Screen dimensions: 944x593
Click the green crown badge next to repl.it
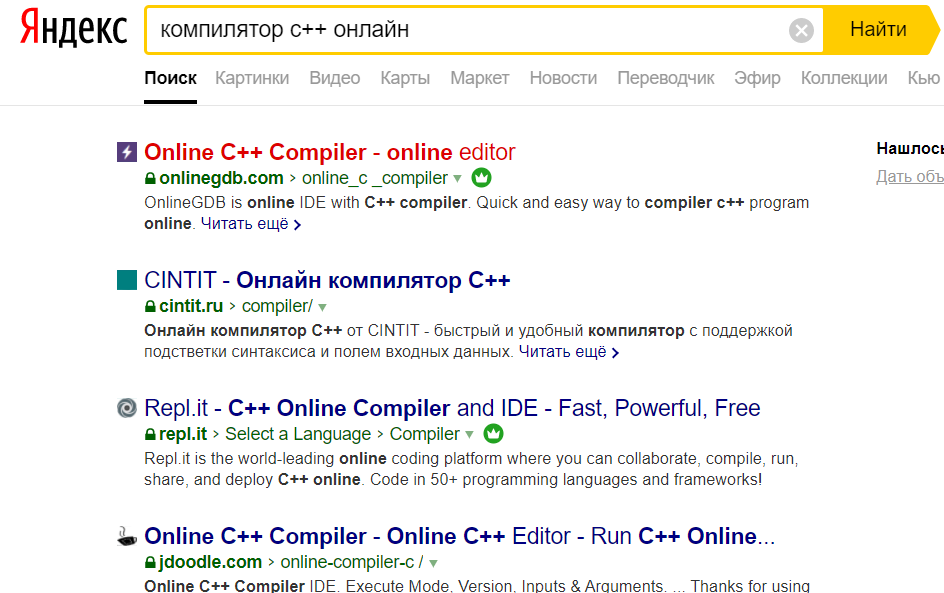click(493, 433)
